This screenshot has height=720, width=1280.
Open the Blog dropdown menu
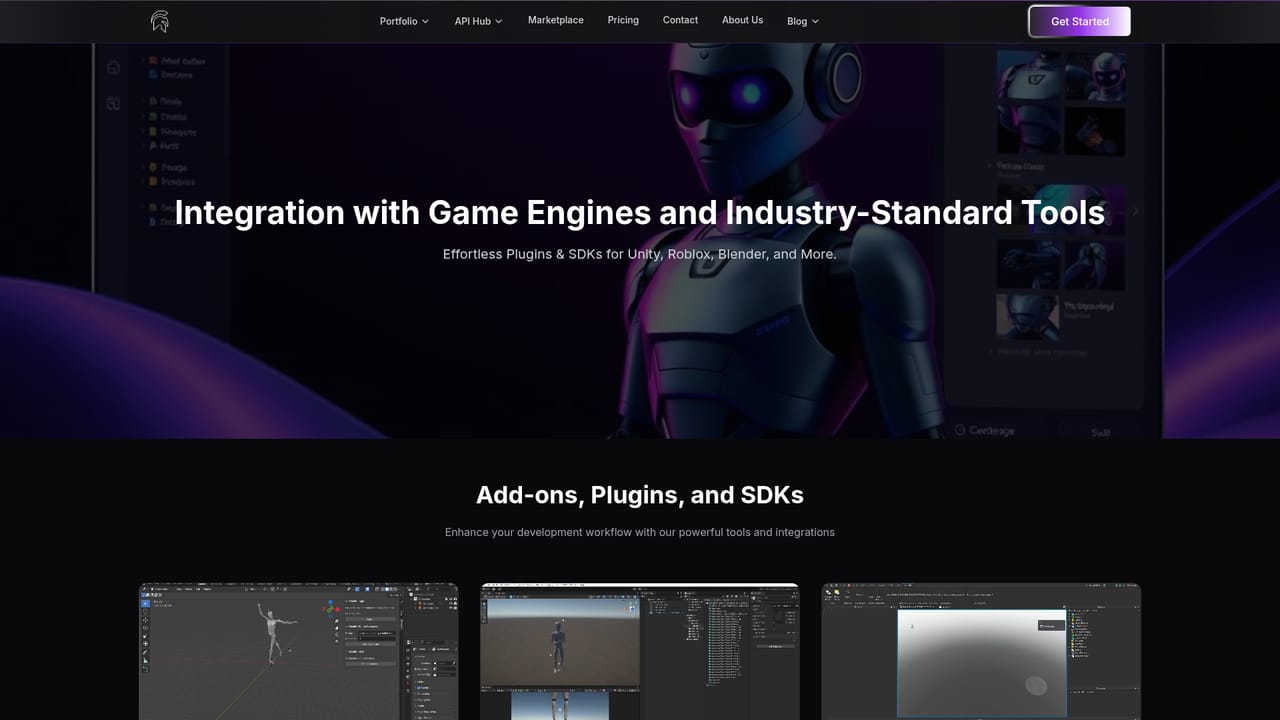tap(802, 21)
